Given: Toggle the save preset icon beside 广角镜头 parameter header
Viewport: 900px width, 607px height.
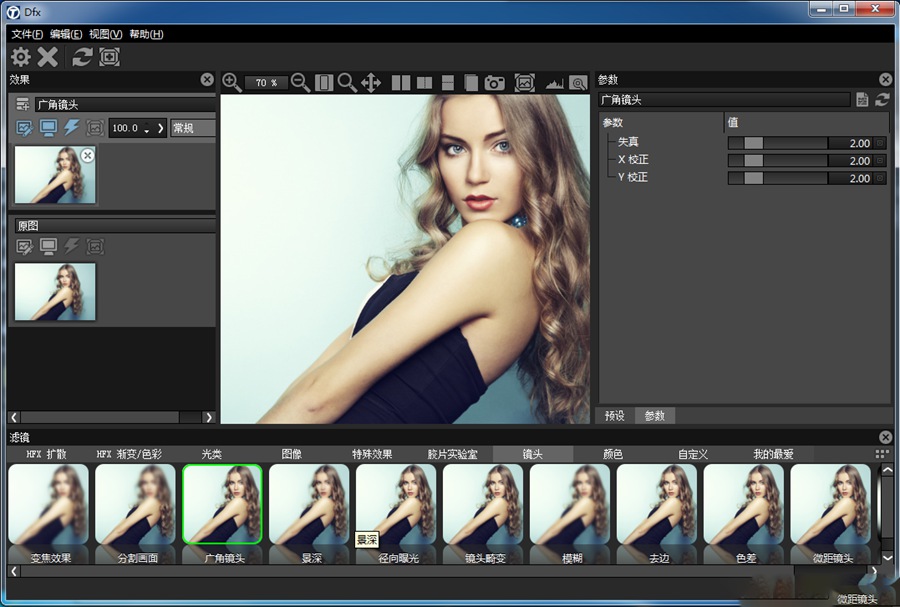Looking at the screenshot, I should pos(862,99).
